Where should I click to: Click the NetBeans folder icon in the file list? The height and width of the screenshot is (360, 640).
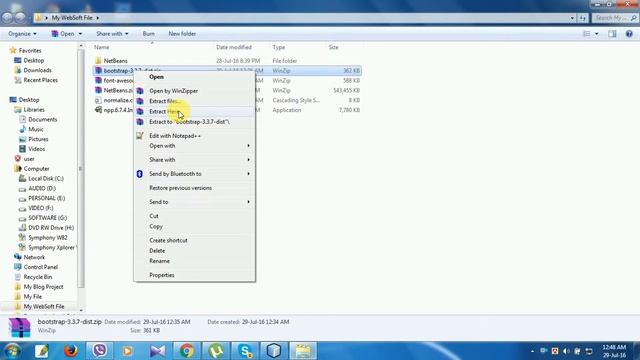tap(98, 60)
